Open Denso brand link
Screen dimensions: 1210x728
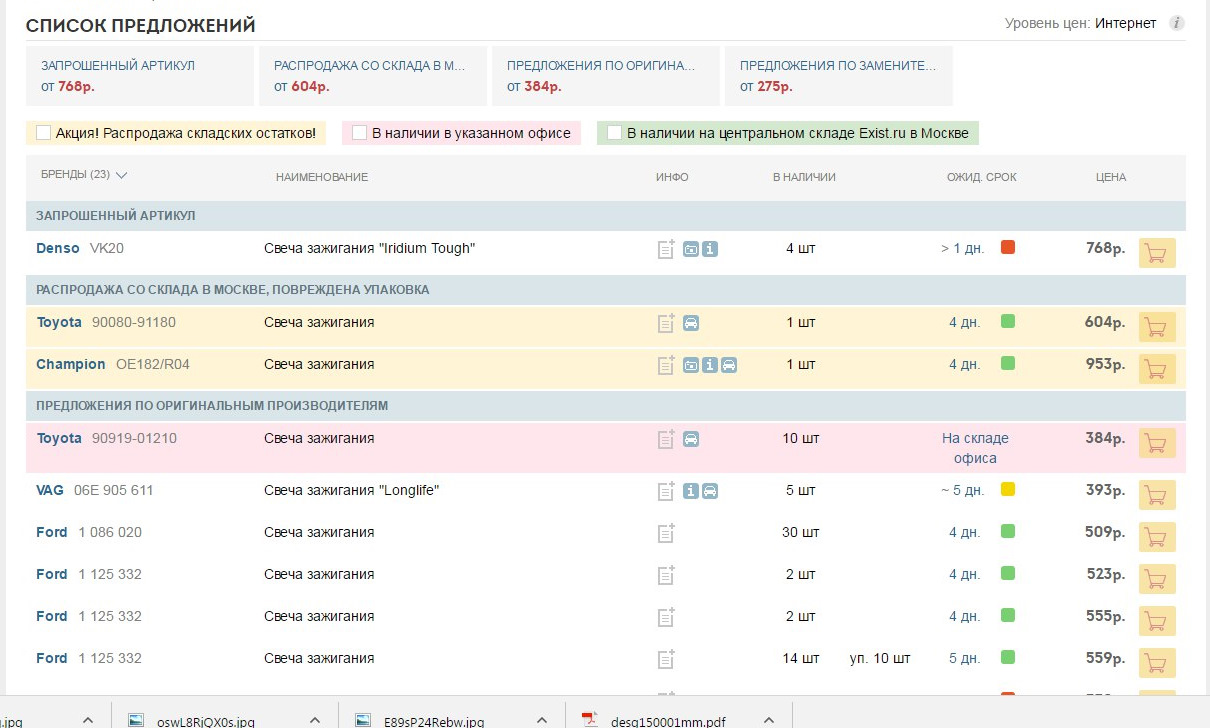click(x=58, y=248)
